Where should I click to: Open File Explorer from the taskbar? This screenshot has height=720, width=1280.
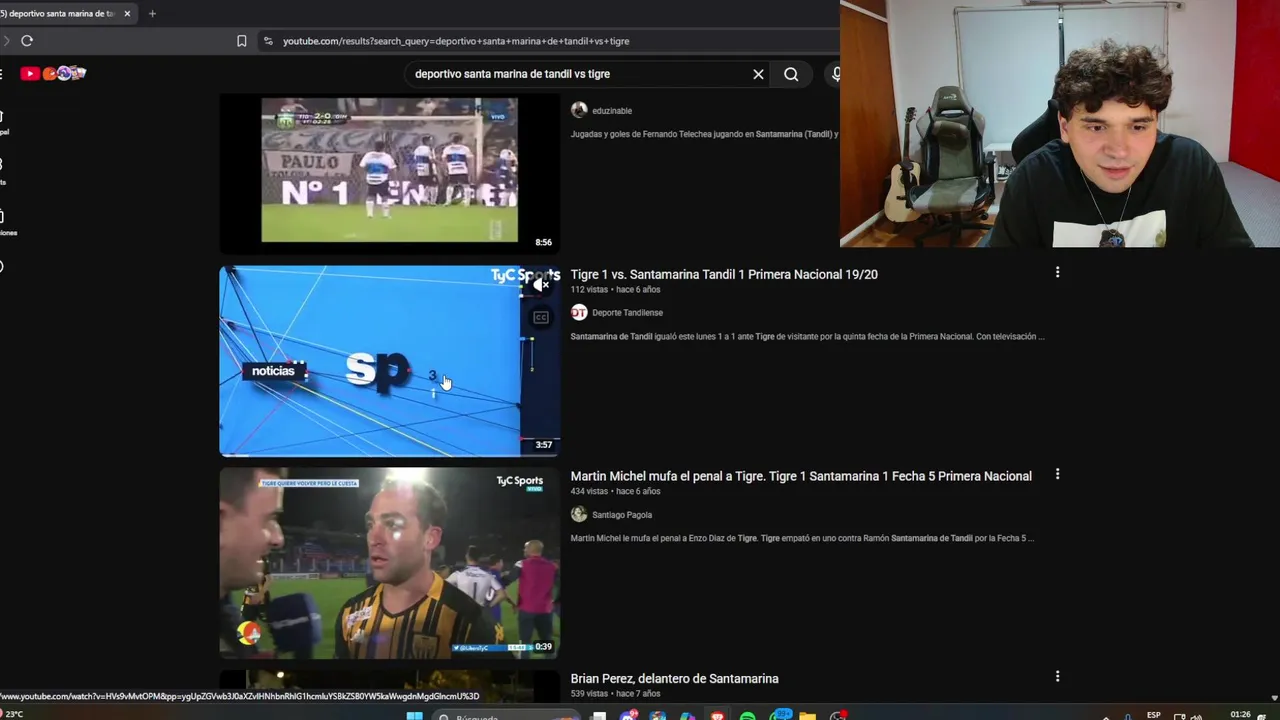[807, 716]
